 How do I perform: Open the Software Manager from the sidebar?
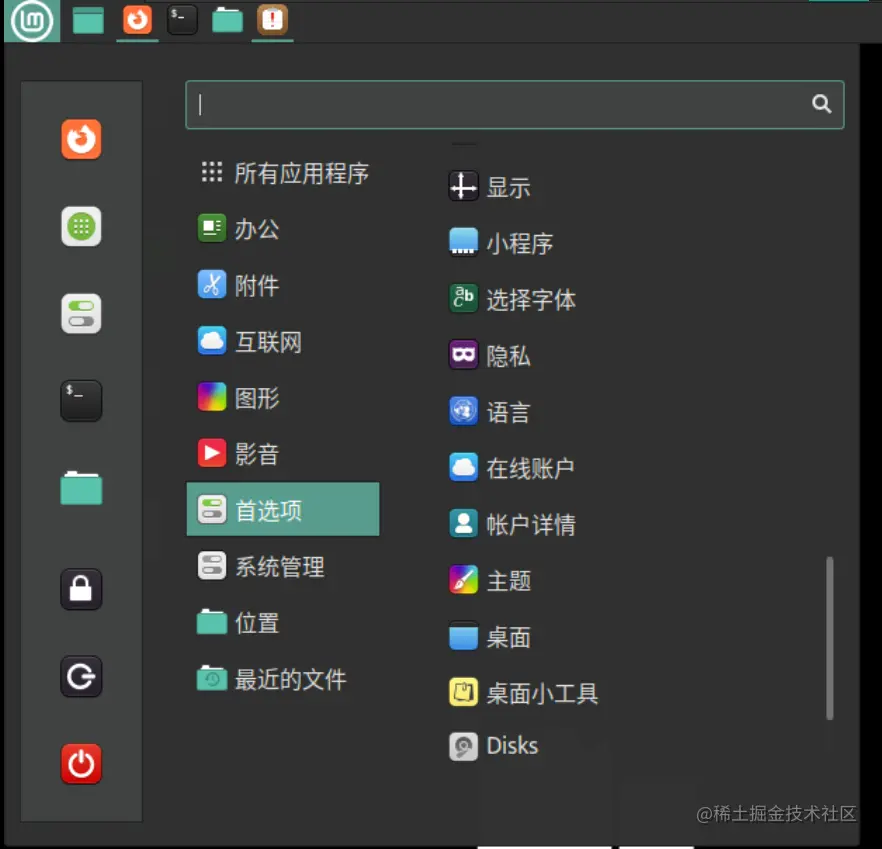pos(81,227)
